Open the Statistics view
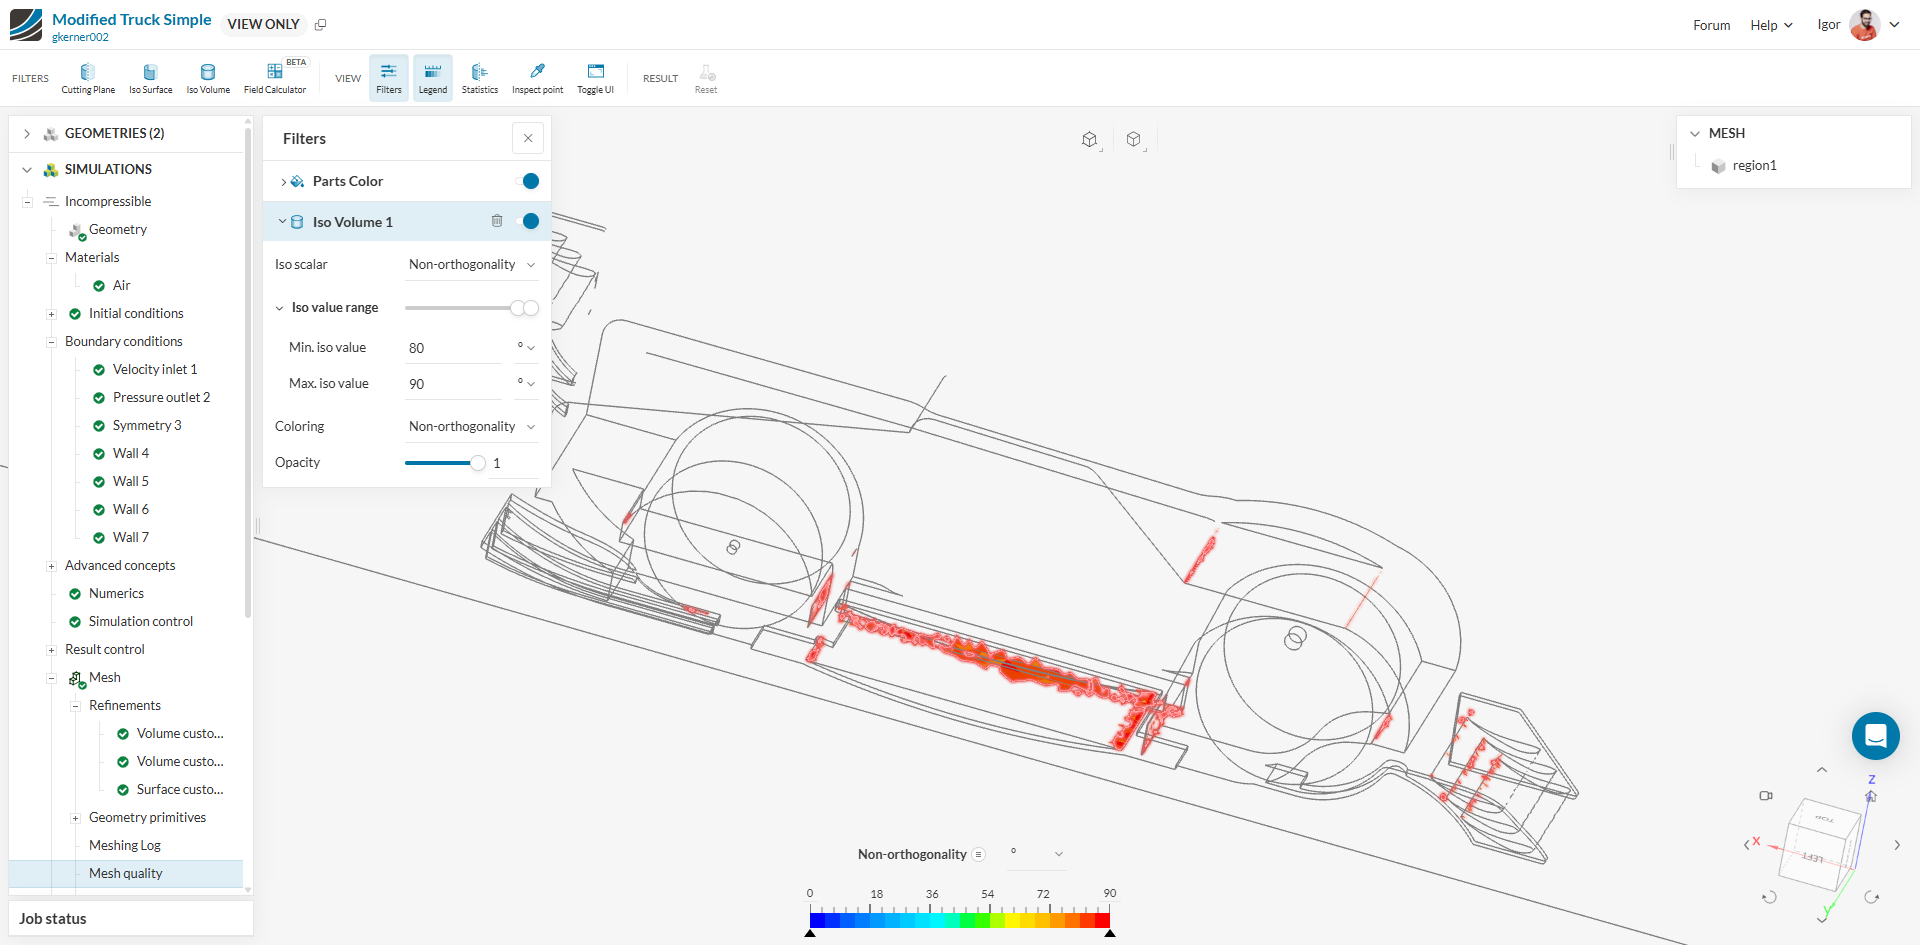Image resolution: width=1920 pixels, height=945 pixels. [x=480, y=78]
